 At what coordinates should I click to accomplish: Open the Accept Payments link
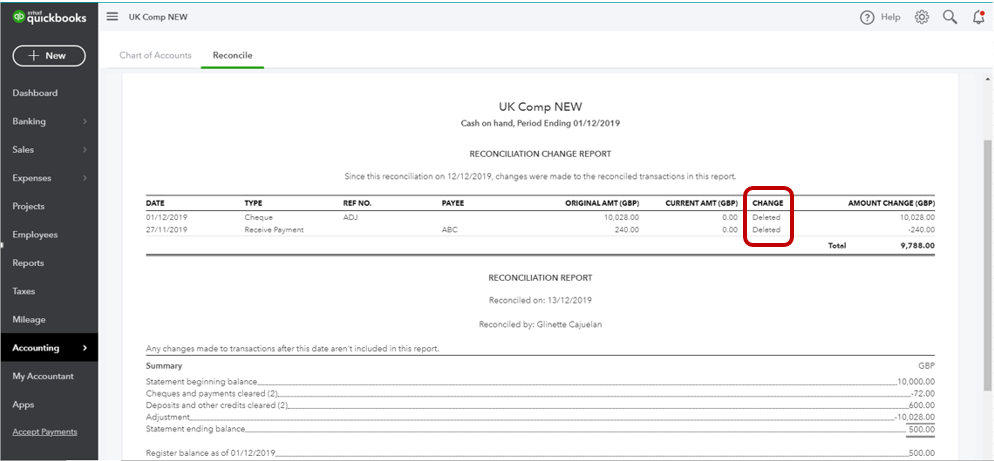click(44, 432)
